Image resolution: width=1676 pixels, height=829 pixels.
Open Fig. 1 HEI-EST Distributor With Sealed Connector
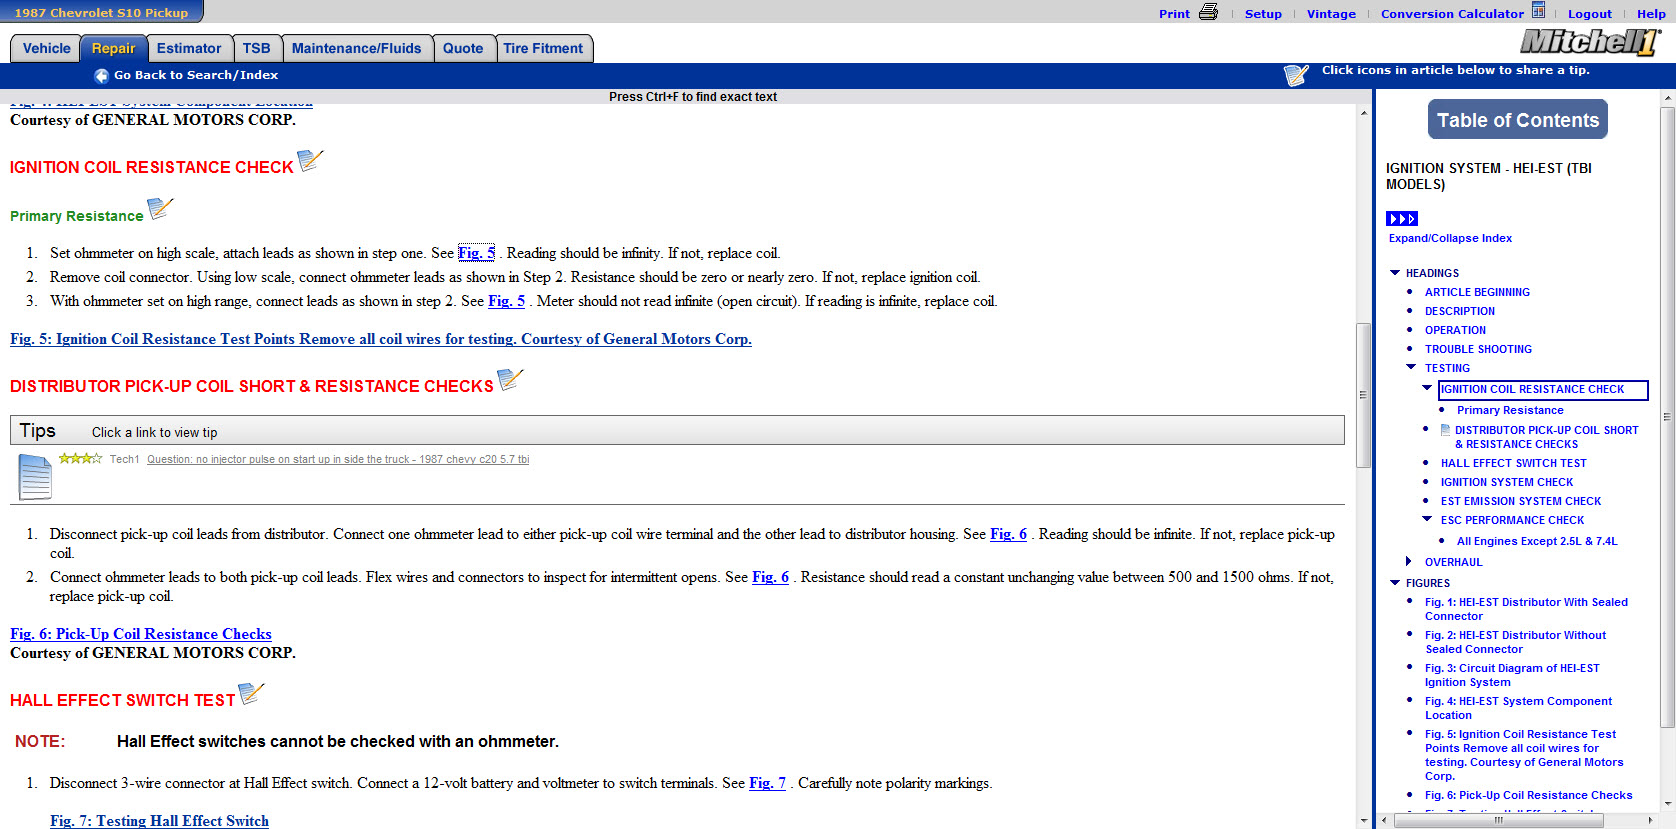pyautogui.click(x=1526, y=609)
